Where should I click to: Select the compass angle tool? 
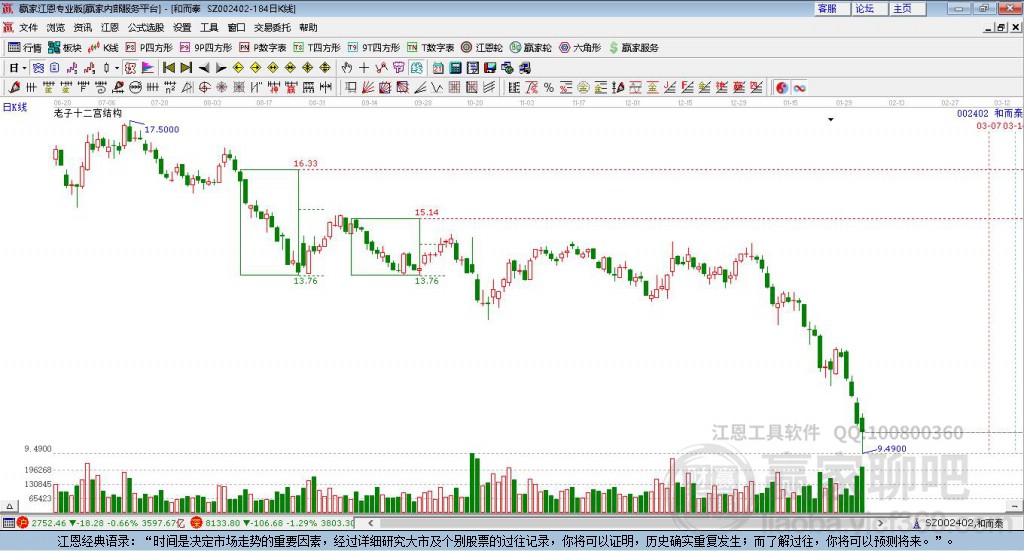click(187, 87)
